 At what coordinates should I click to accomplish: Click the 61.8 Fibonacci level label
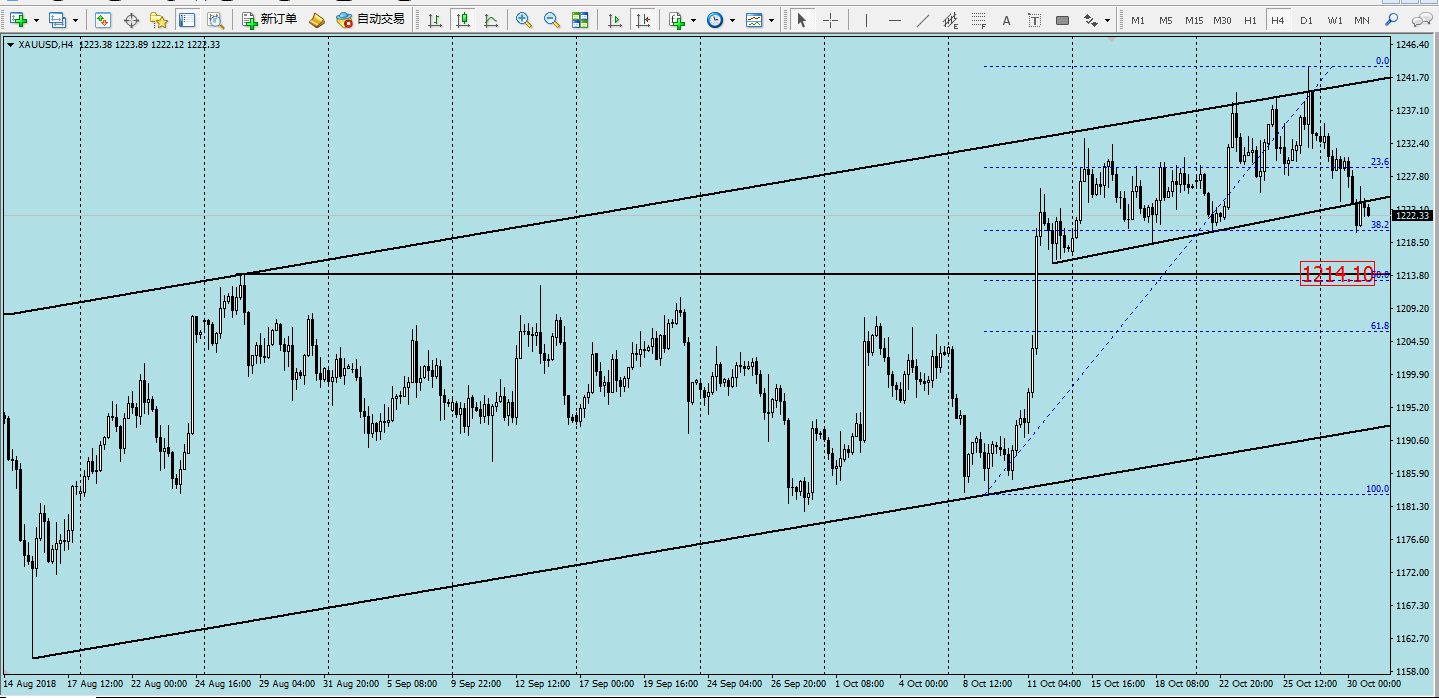pos(1379,327)
